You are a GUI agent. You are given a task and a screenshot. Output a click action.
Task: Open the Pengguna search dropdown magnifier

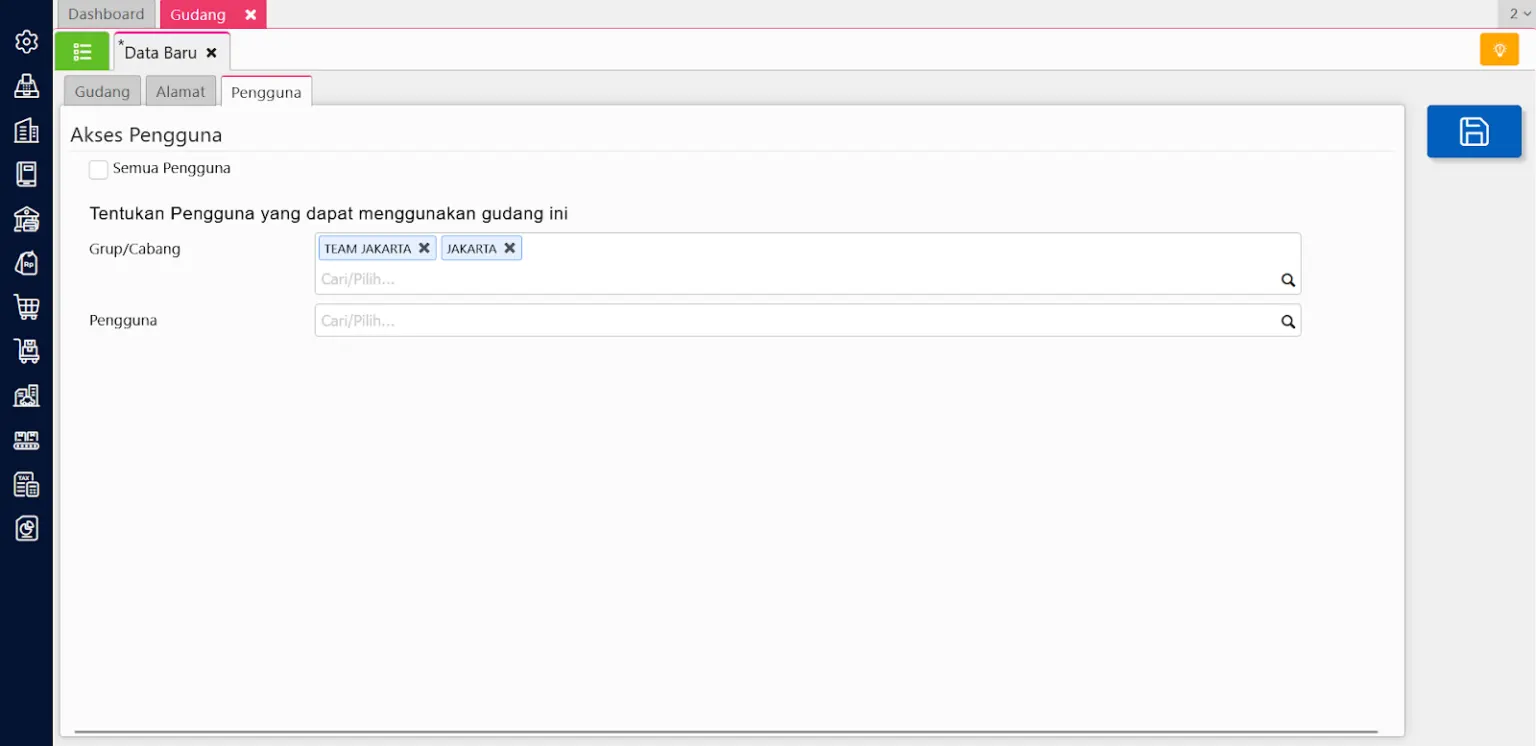[x=1288, y=321]
